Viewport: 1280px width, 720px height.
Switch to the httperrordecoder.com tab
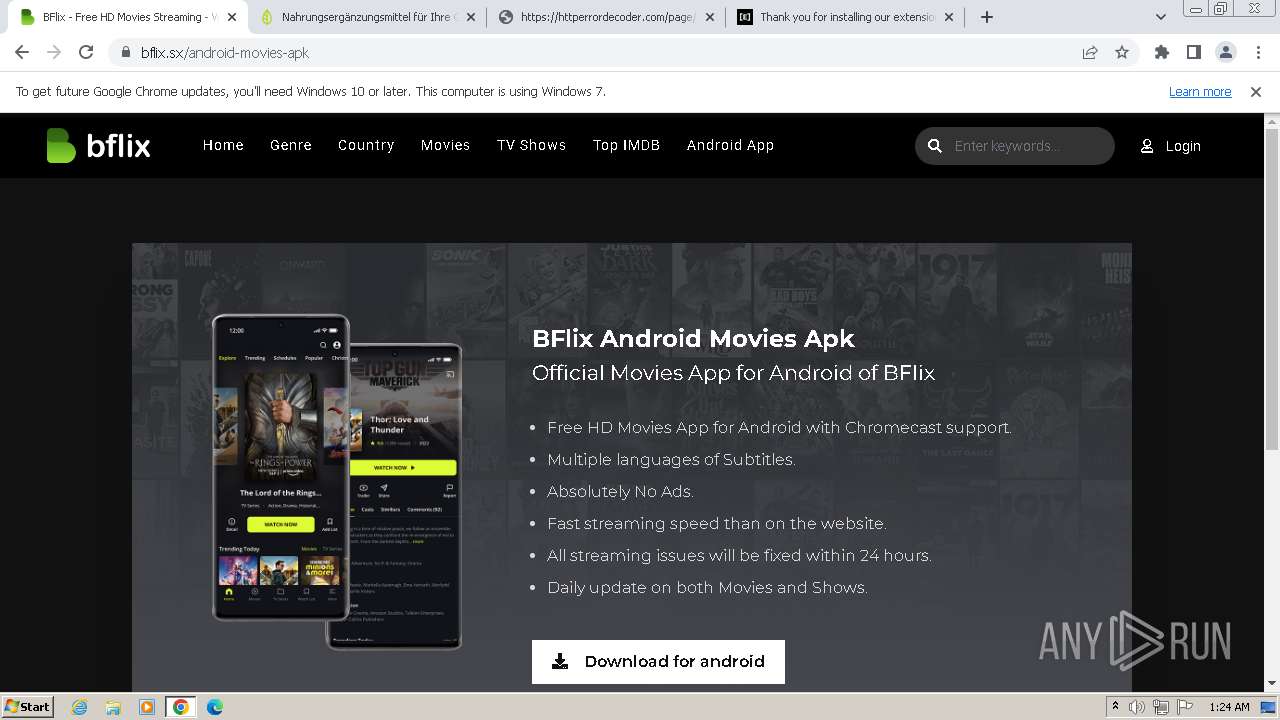607,17
